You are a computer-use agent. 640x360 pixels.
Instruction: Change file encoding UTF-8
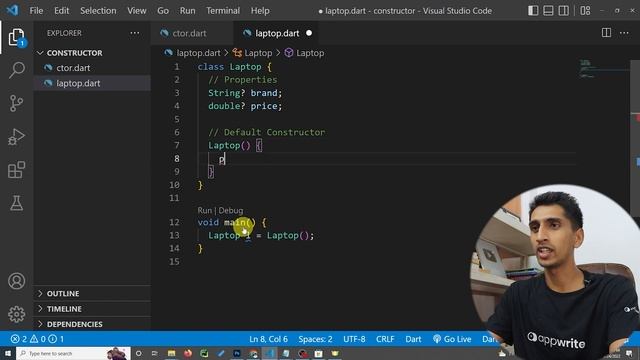[x=354, y=339]
